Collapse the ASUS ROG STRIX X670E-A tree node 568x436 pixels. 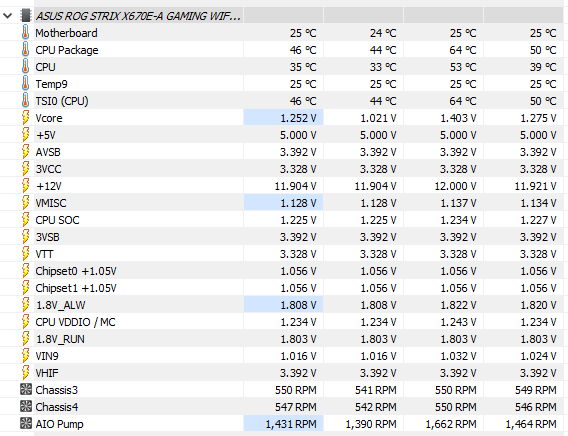(8, 16)
